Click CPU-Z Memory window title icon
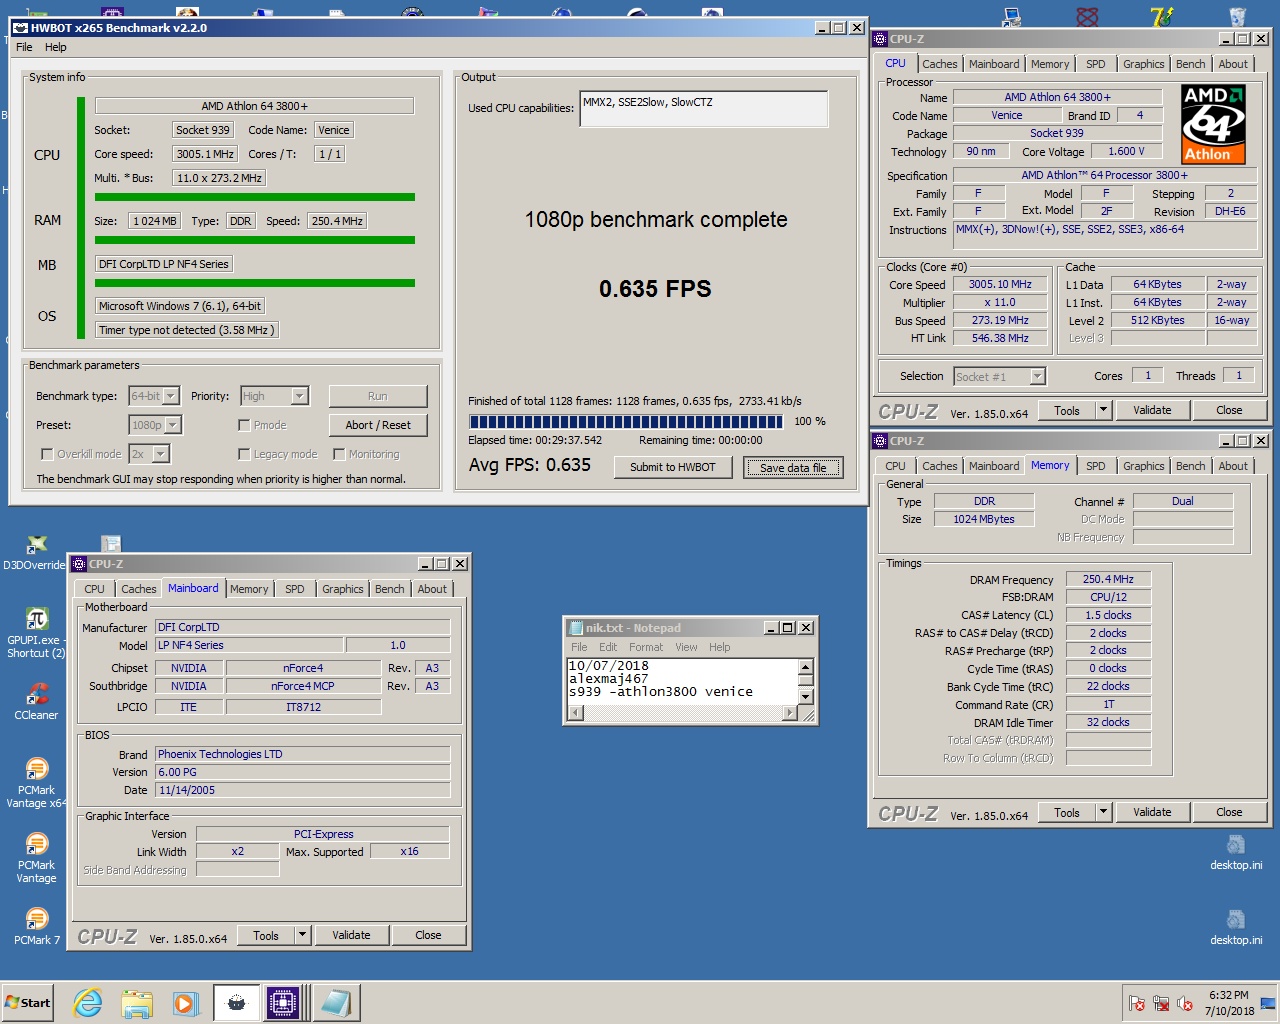The image size is (1280, 1024). [880, 441]
